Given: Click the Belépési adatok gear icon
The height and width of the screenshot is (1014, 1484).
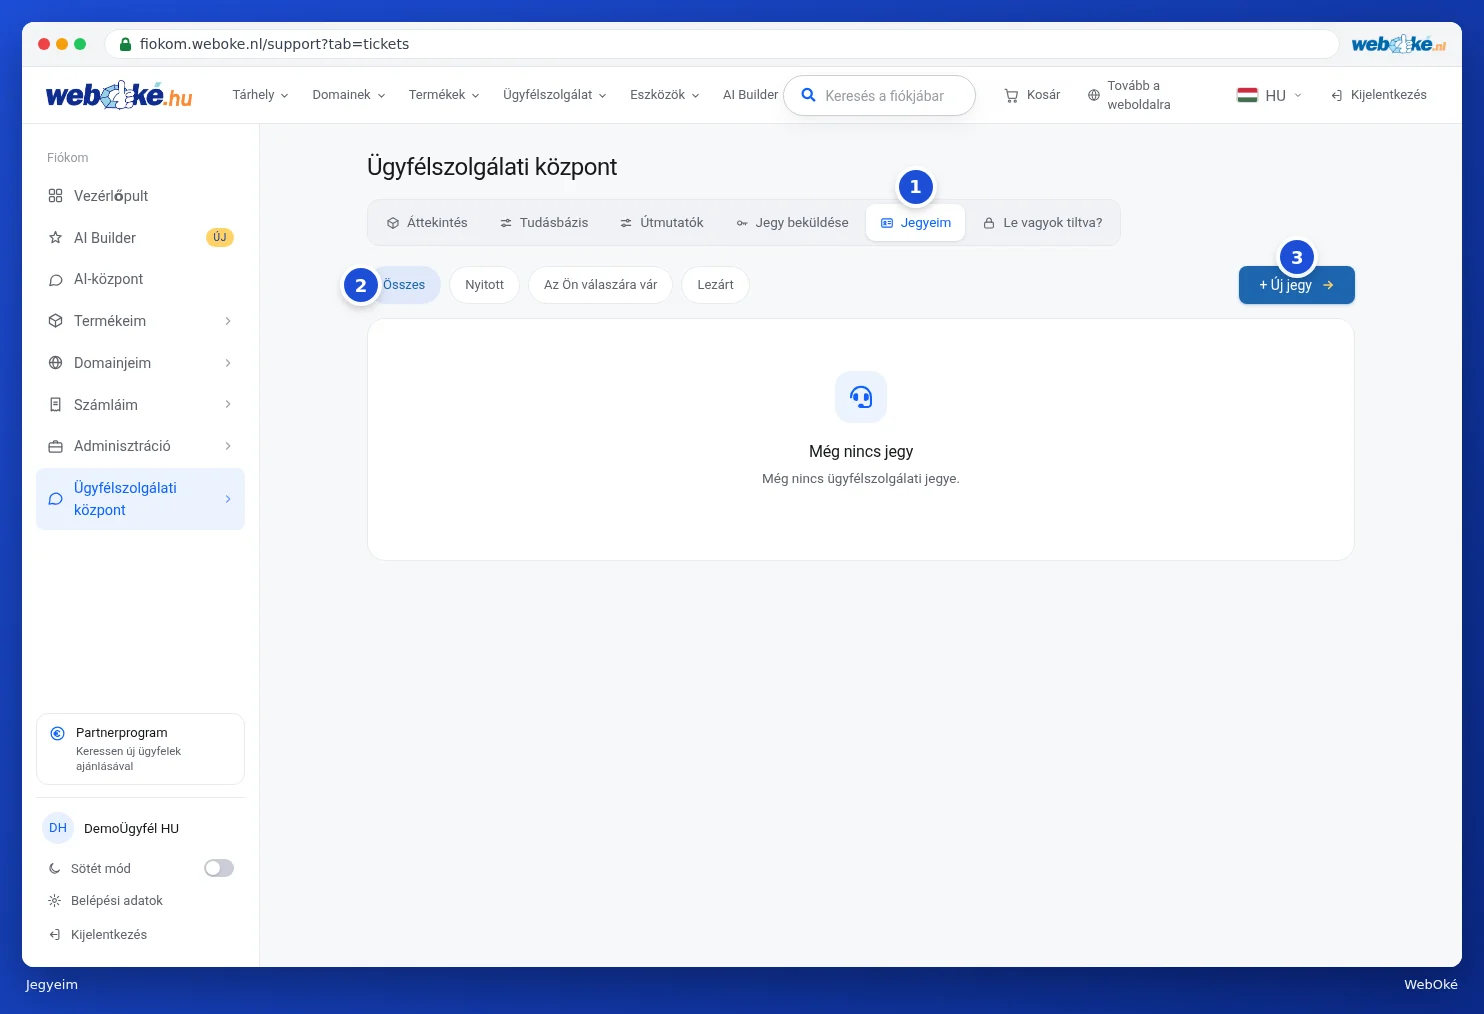Looking at the screenshot, I should 55,901.
